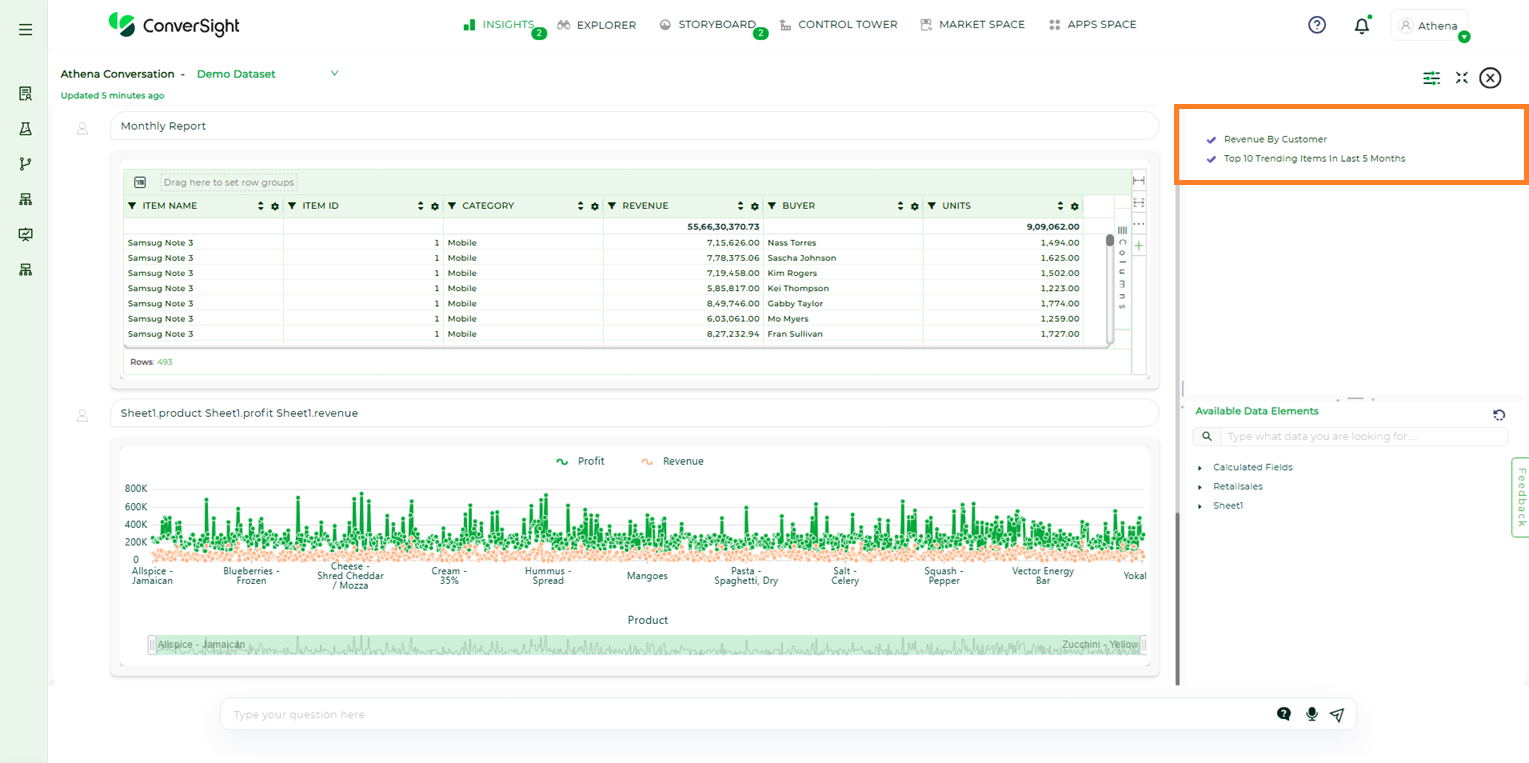Viewport: 1529px width, 763px height.
Task: Switch to the Explorer tab
Action: [x=596, y=25]
